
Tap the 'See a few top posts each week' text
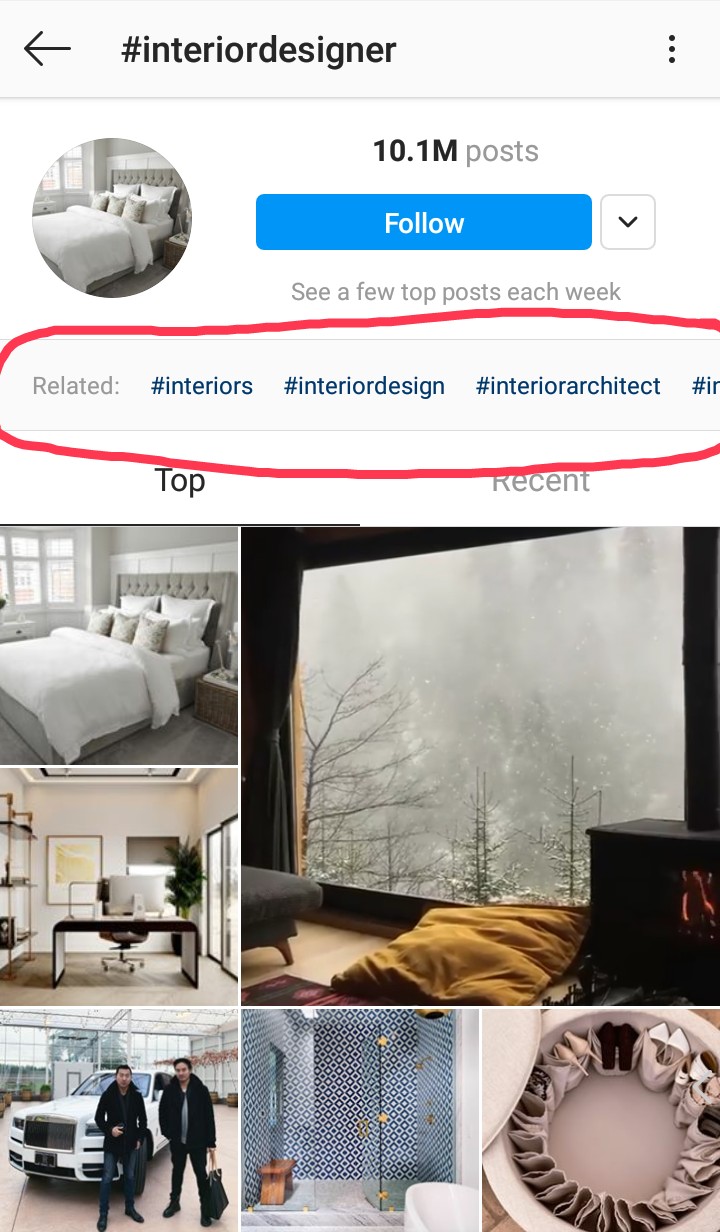pos(456,292)
